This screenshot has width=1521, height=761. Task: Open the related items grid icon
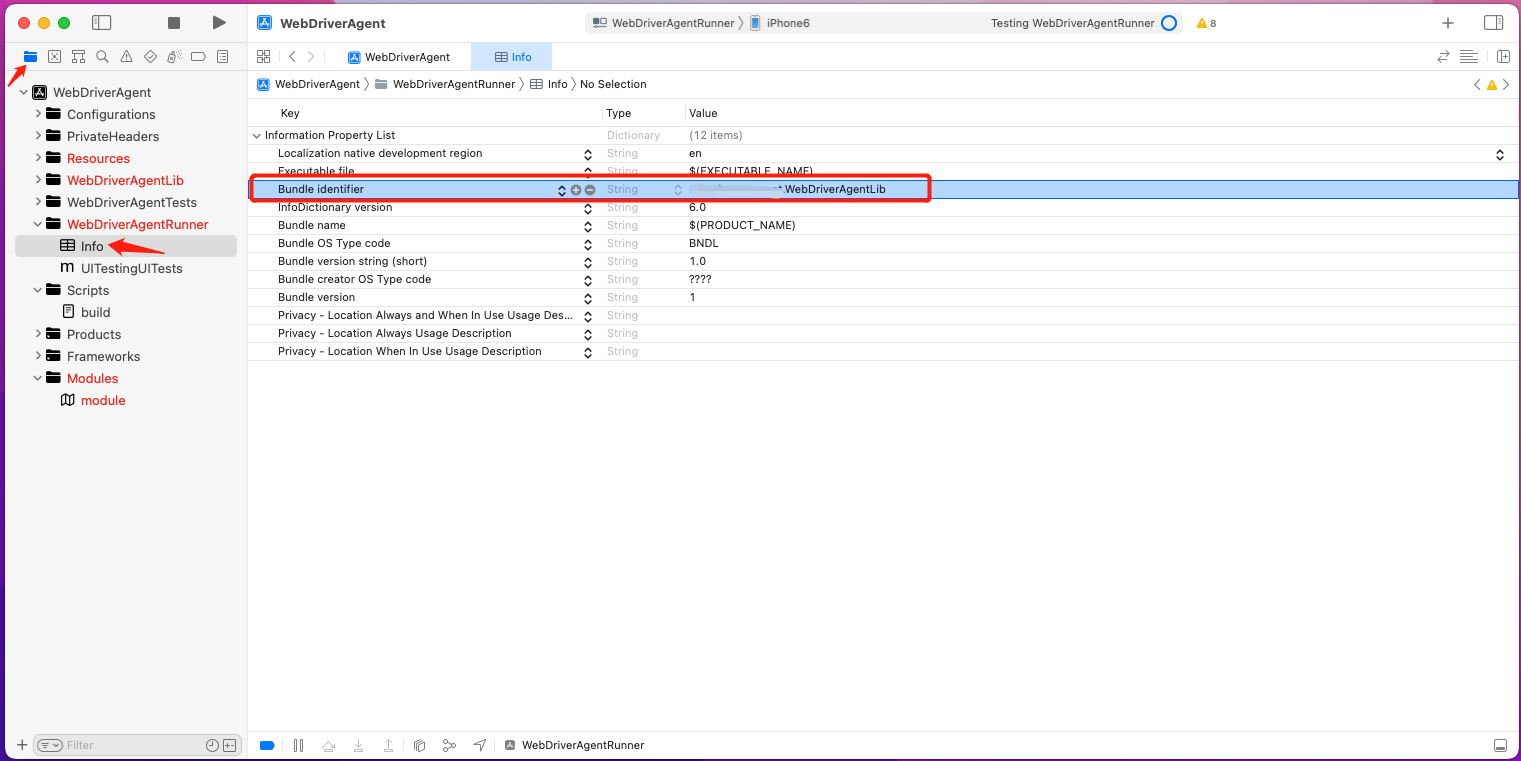pos(263,57)
